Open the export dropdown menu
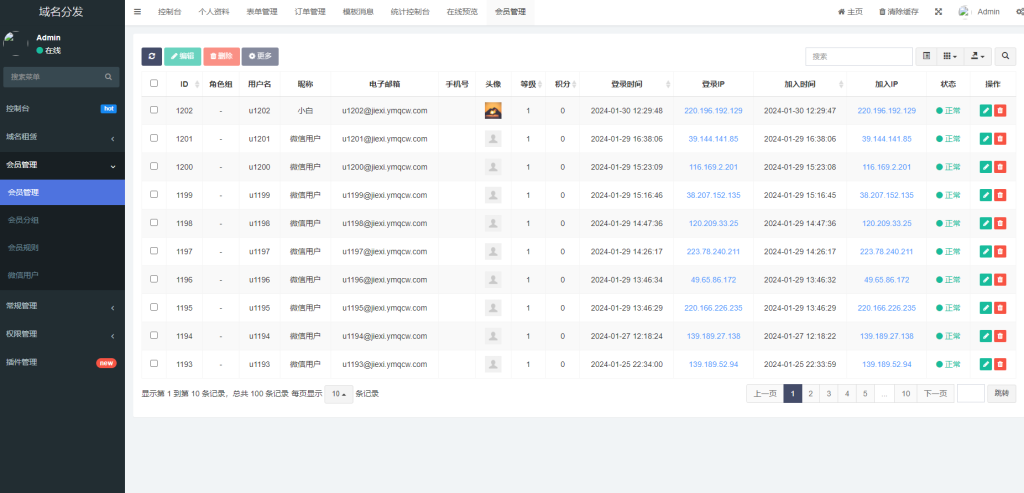 pos(978,57)
